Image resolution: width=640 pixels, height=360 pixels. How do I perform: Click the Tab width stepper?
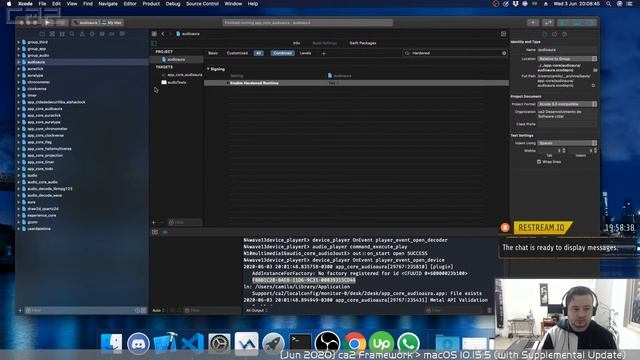(x=564, y=151)
